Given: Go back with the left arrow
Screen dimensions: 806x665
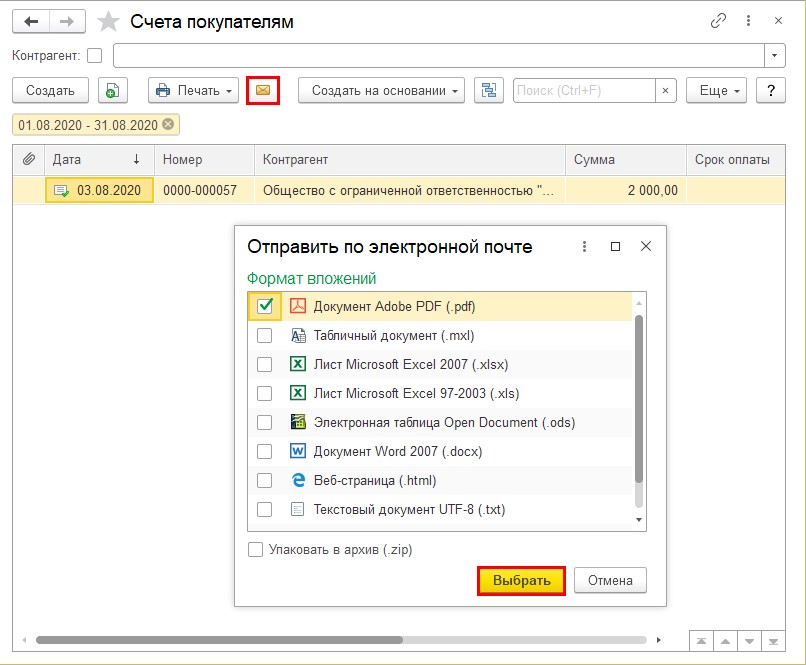Looking at the screenshot, I should point(30,21).
